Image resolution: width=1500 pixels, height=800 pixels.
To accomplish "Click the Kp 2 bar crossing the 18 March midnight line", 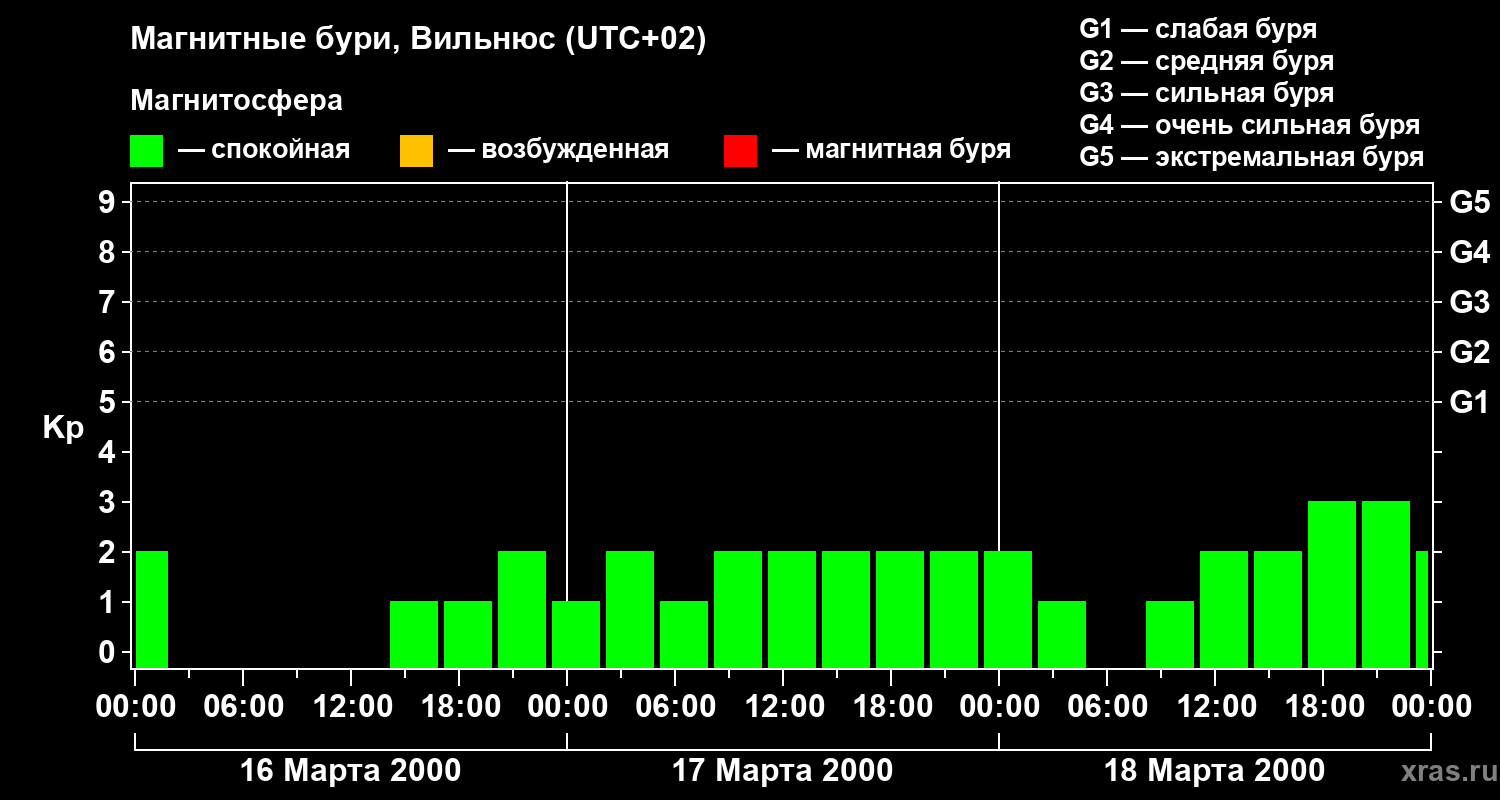I will 1008,609.
